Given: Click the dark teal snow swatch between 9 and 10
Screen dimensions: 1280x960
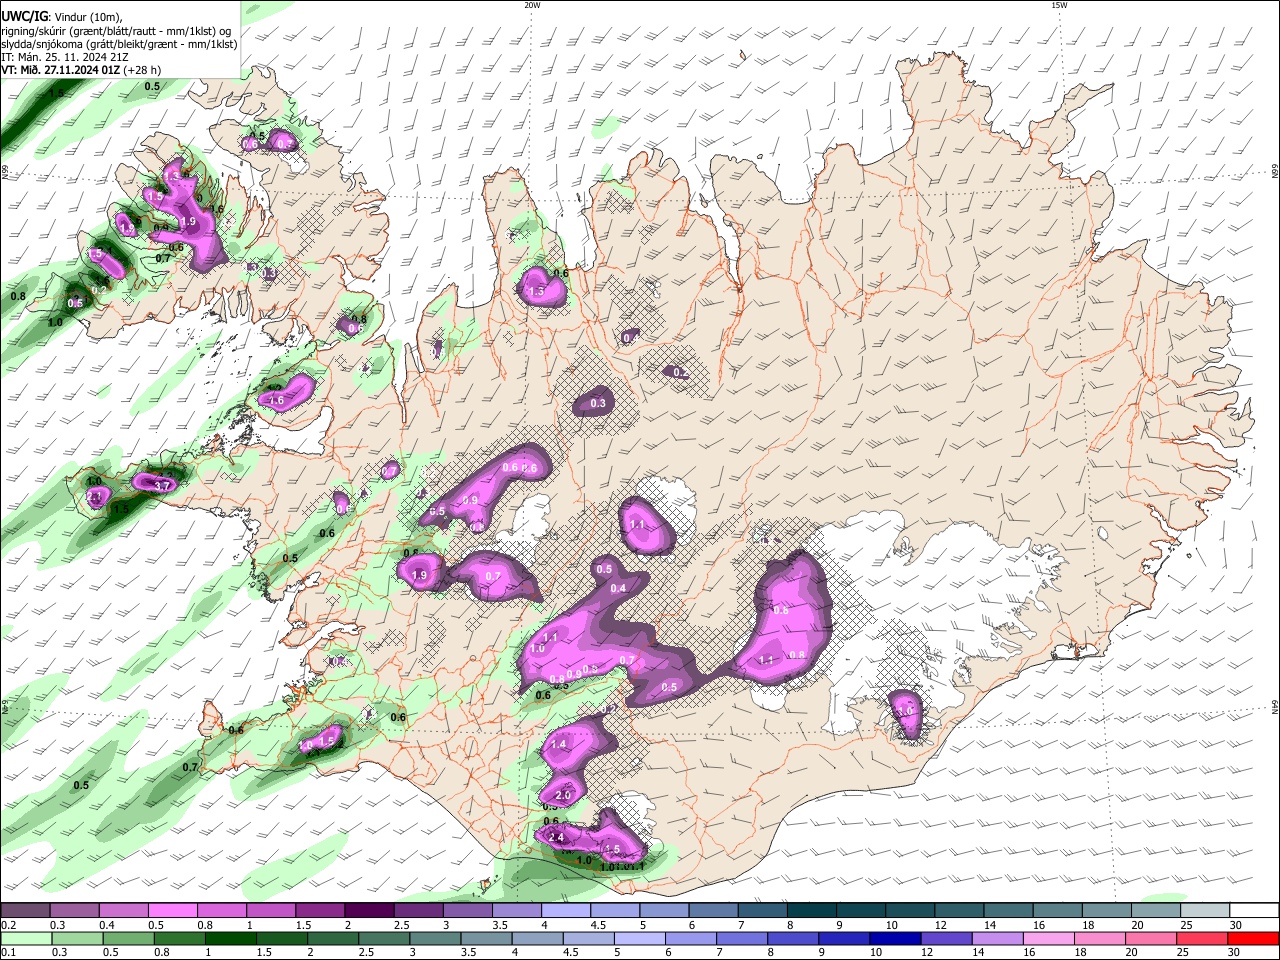Looking at the screenshot, I should pos(860,911).
